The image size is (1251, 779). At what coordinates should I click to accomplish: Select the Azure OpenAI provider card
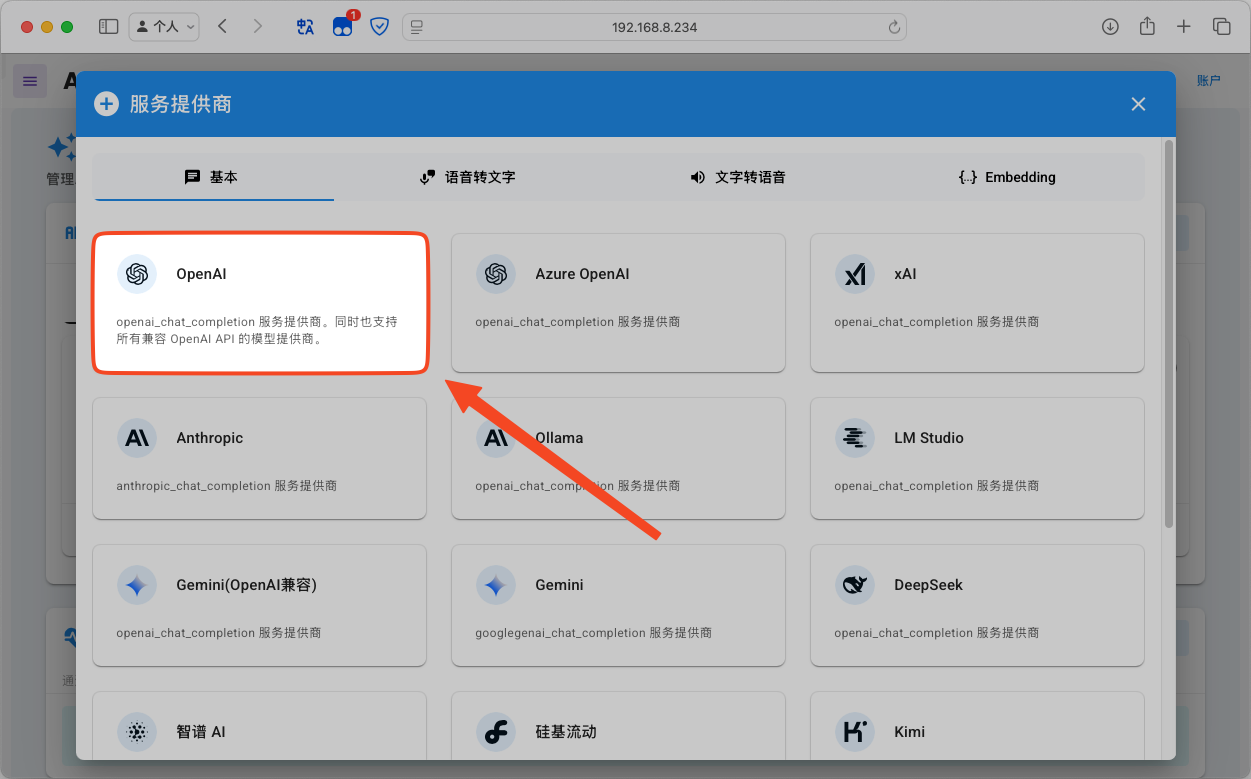tap(618, 303)
